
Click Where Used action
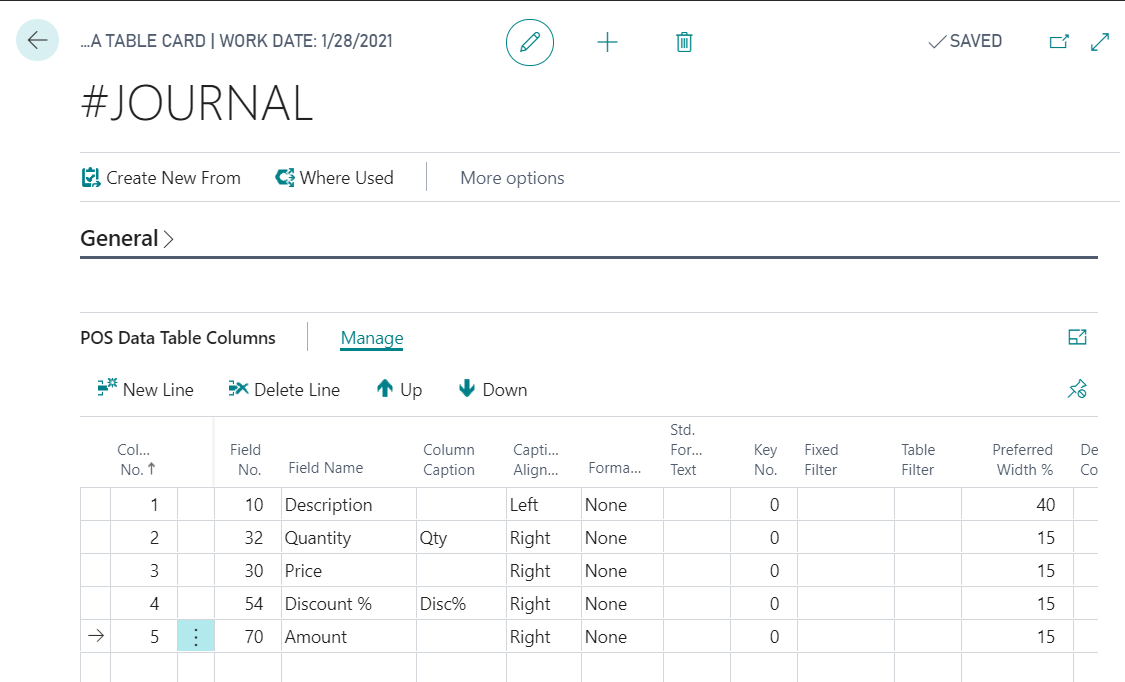[334, 178]
